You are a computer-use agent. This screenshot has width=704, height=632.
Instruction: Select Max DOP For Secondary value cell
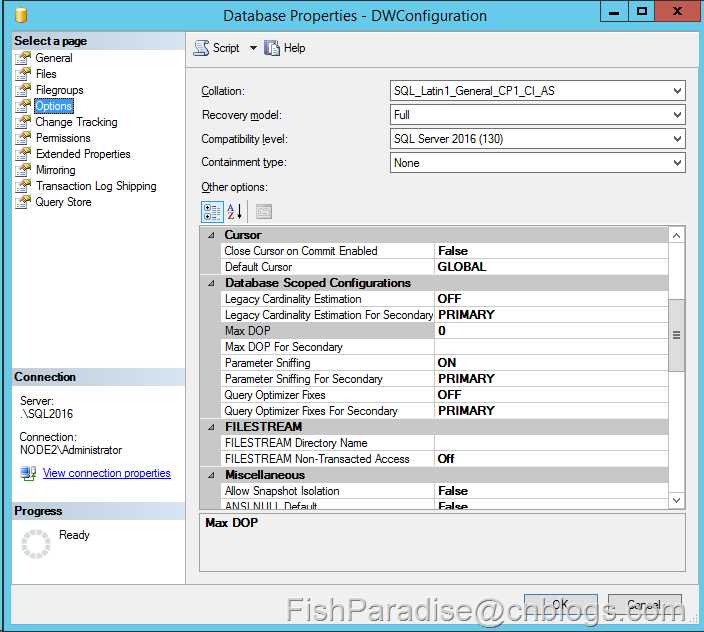coord(551,347)
